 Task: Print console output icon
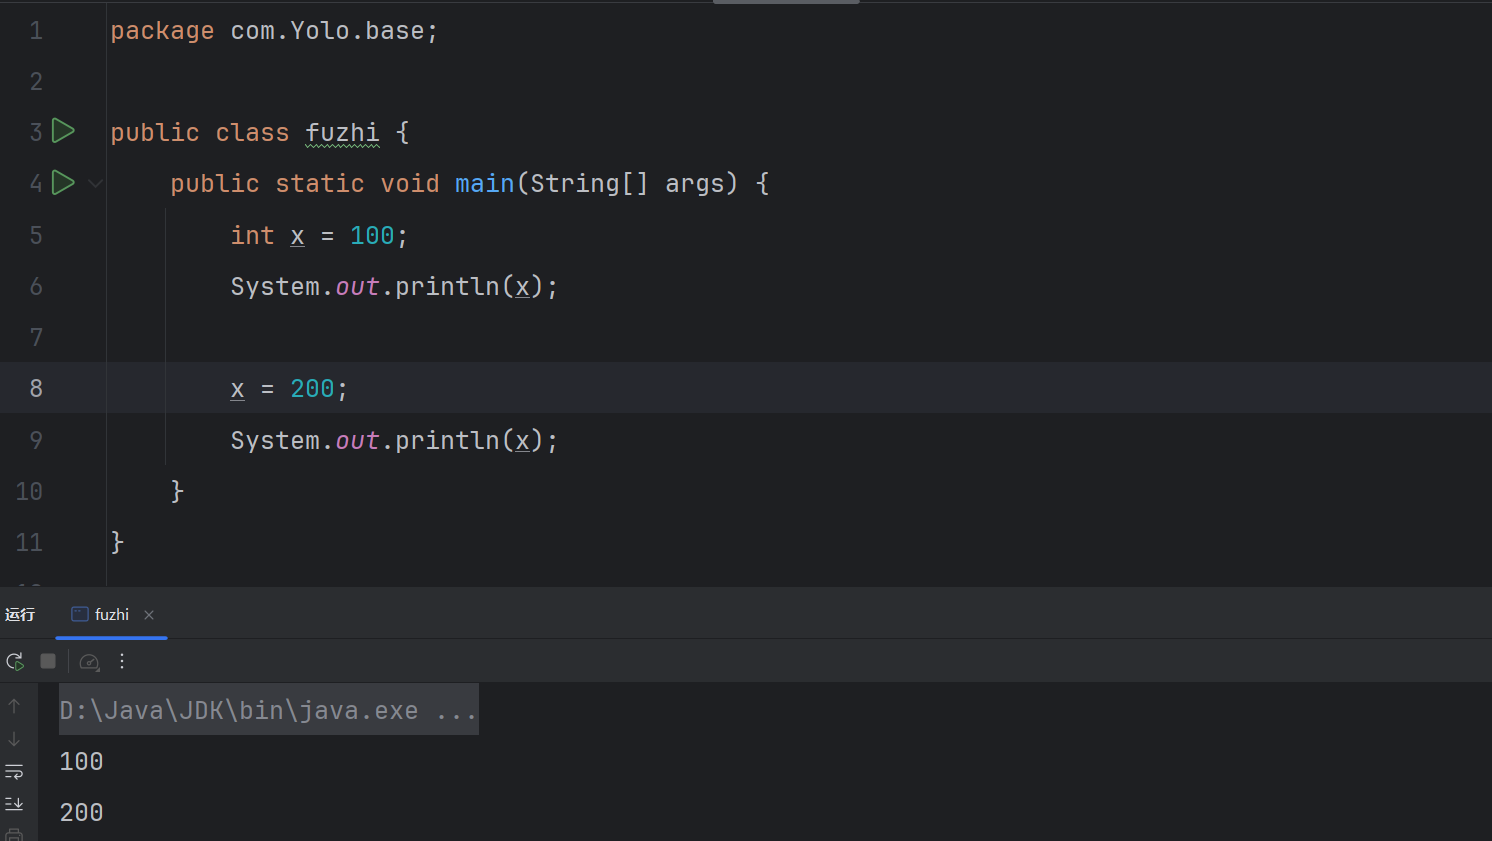point(14,834)
